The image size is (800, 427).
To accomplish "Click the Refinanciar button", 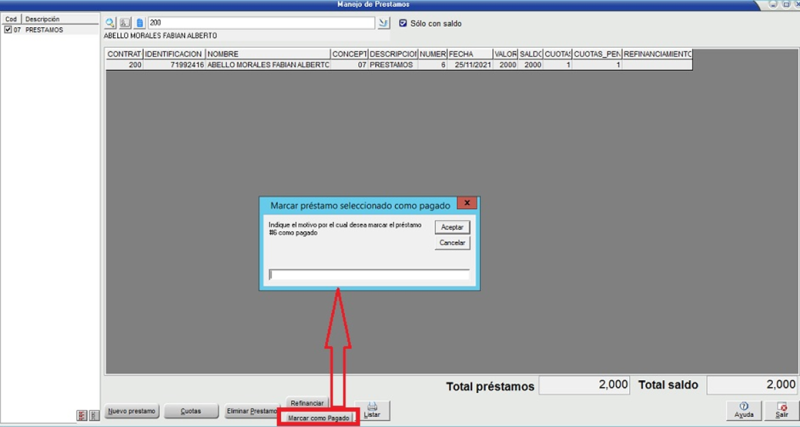I will point(306,402).
